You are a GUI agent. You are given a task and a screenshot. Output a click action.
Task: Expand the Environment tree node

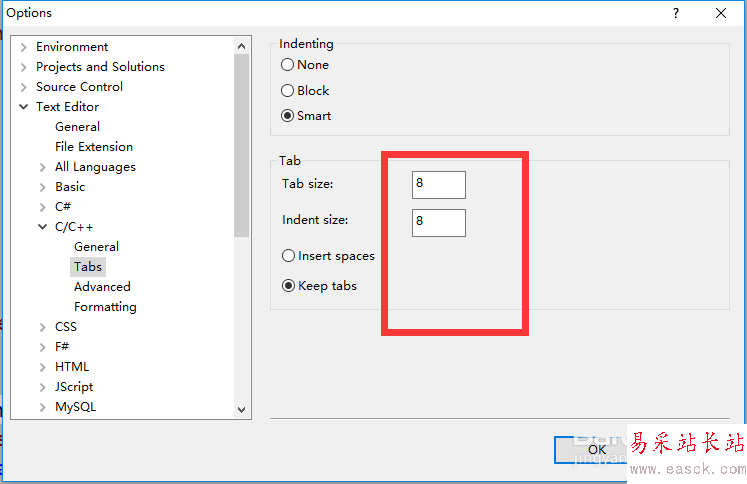(x=23, y=47)
